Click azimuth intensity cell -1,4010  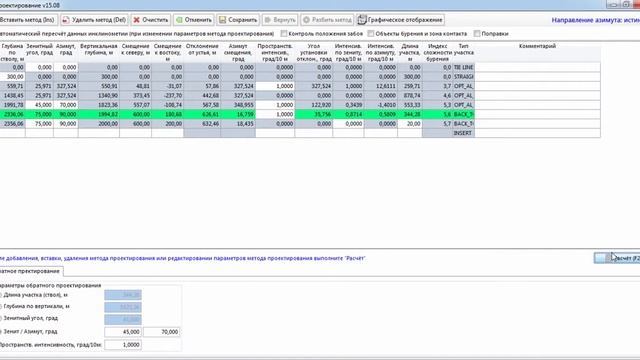(381, 105)
